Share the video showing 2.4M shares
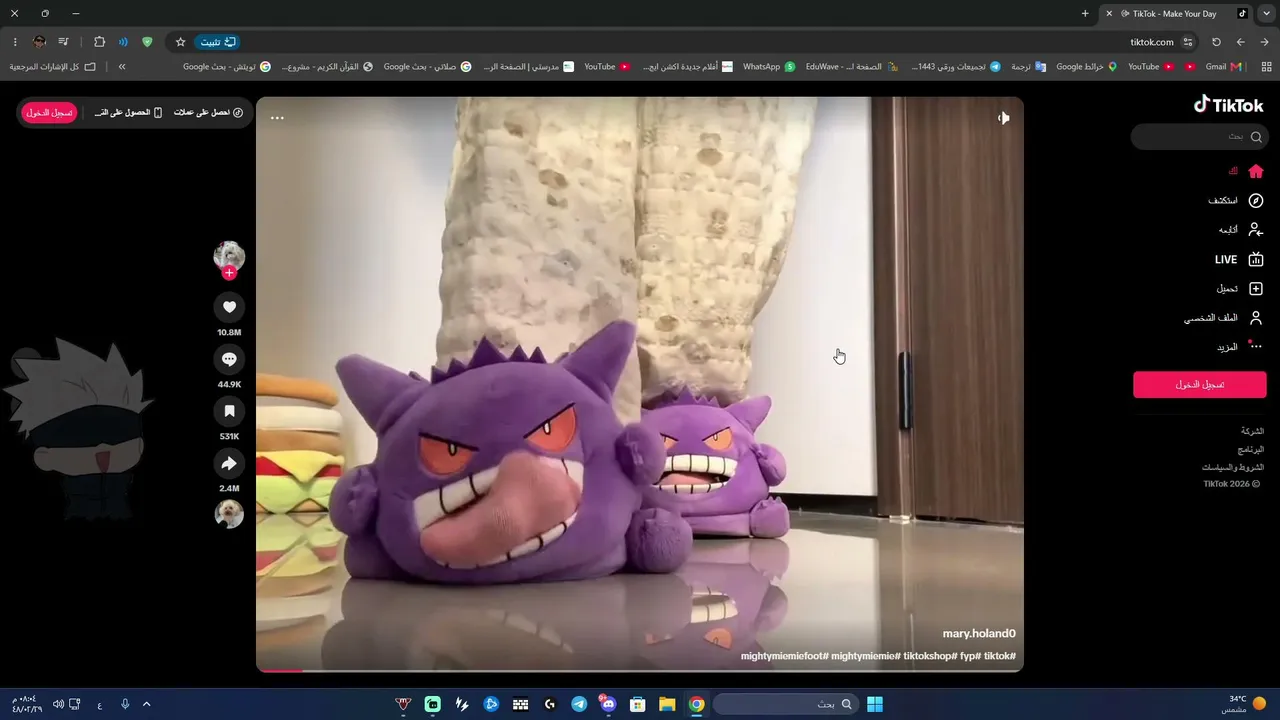The height and width of the screenshot is (720, 1280). pos(229,463)
